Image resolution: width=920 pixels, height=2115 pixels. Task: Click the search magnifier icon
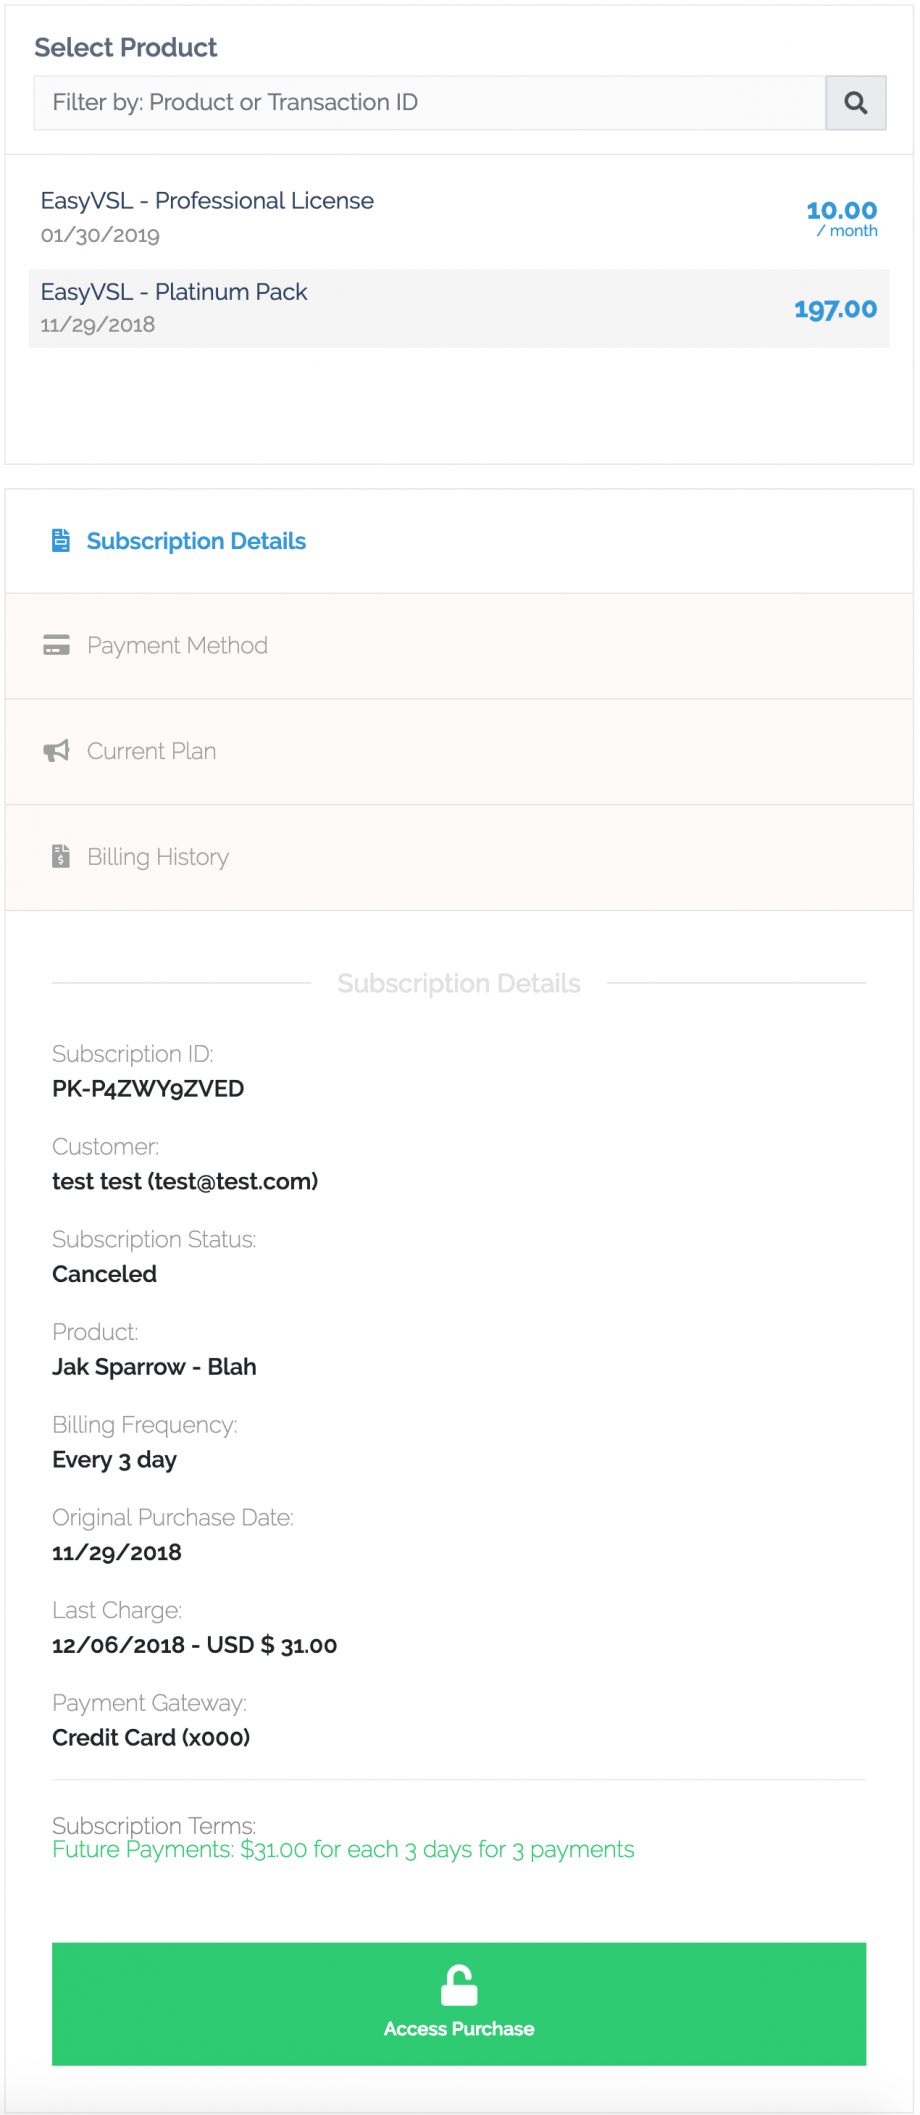(x=855, y=103)
